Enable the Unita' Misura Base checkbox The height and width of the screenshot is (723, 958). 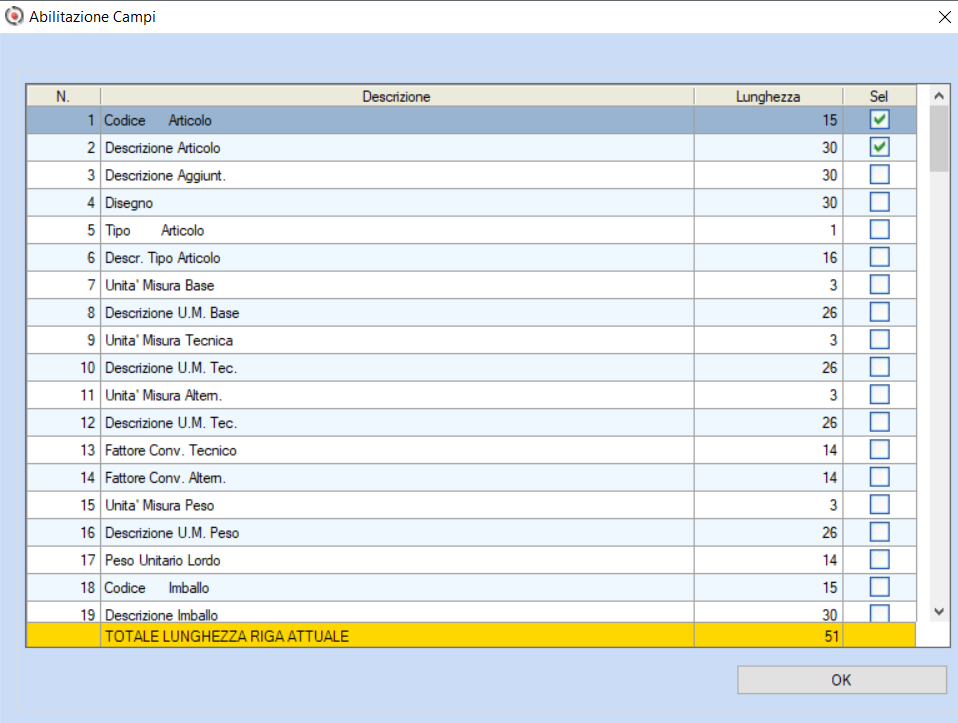click(879, 285)
